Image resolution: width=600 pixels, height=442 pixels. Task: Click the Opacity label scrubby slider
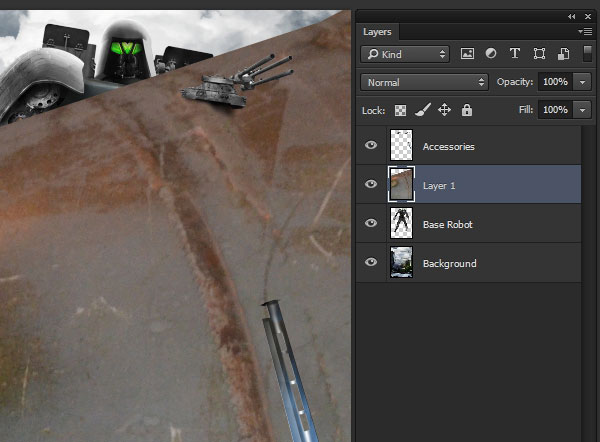tap(515, 82)
